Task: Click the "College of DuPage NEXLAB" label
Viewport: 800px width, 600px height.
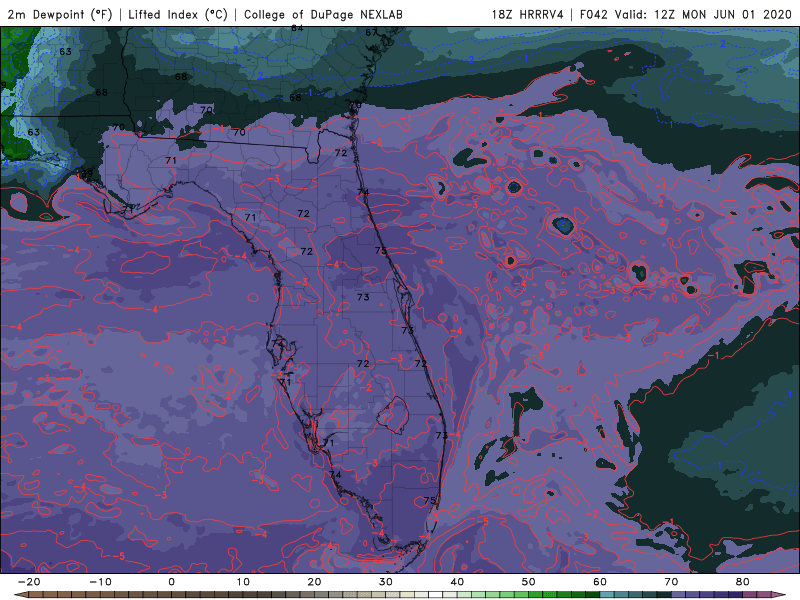Action: [x=323, y=14]
